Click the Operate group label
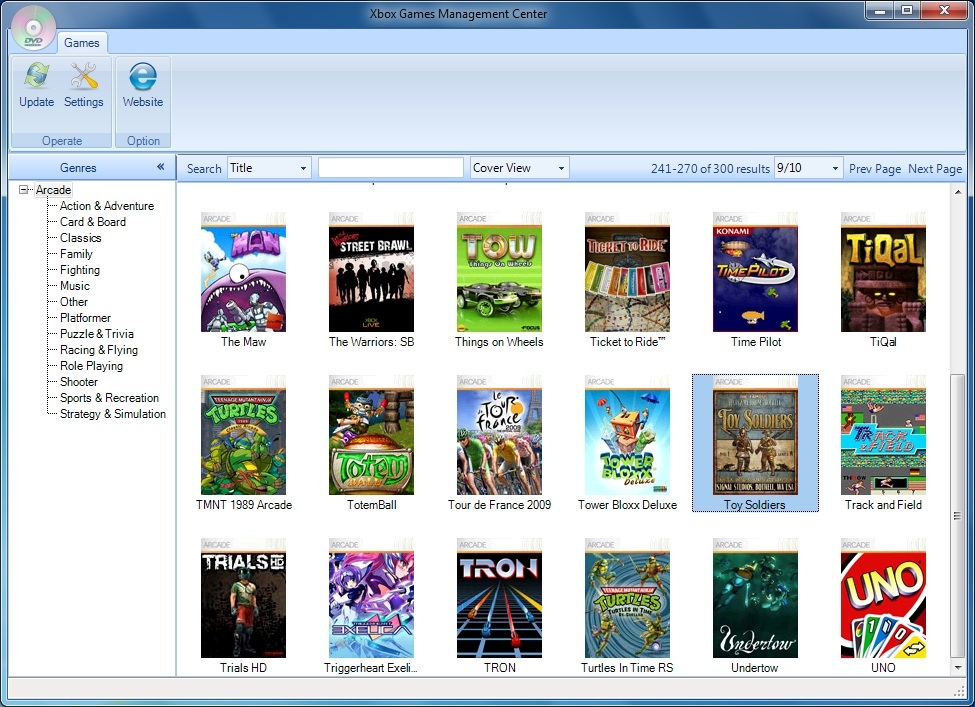 pyautogui.click(x=62, y=141)
